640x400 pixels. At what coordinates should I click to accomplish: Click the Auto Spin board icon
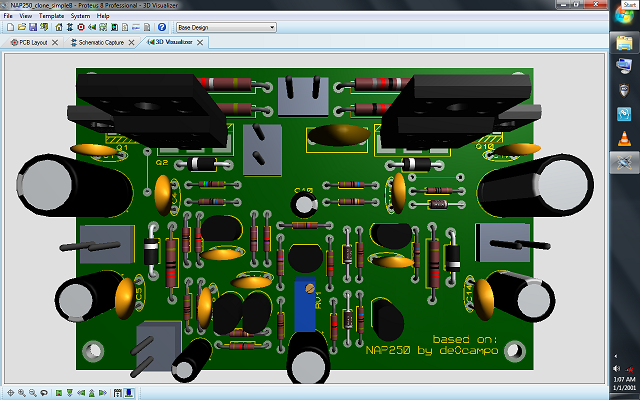pos(44,393)
